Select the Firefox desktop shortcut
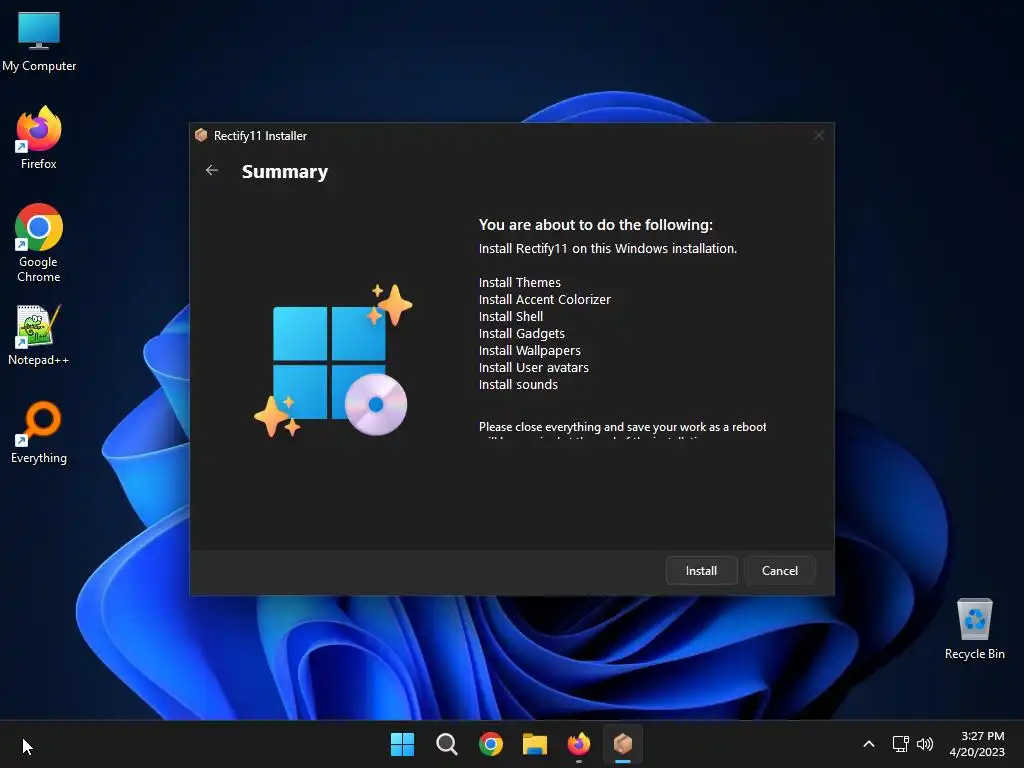Viewport: 1024px width, 768px height. tap(39, 138)
